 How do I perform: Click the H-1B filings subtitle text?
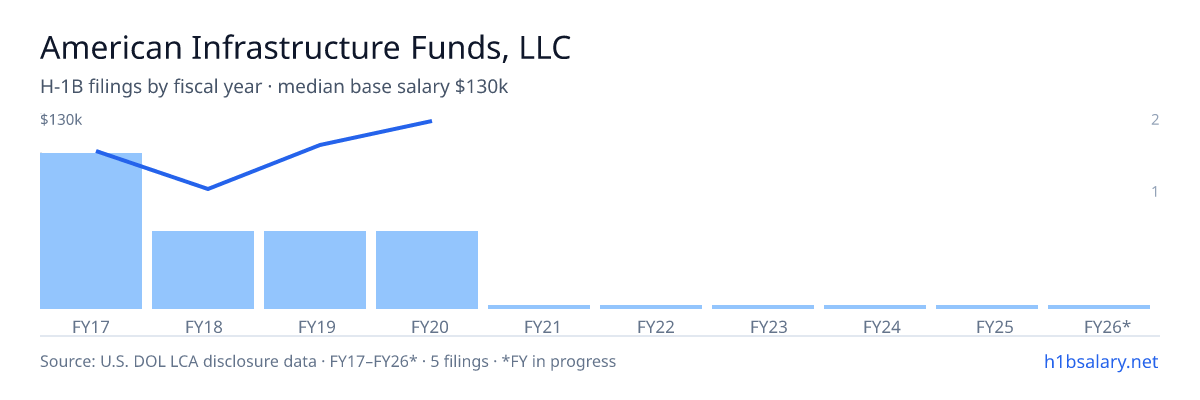[274, 87]
